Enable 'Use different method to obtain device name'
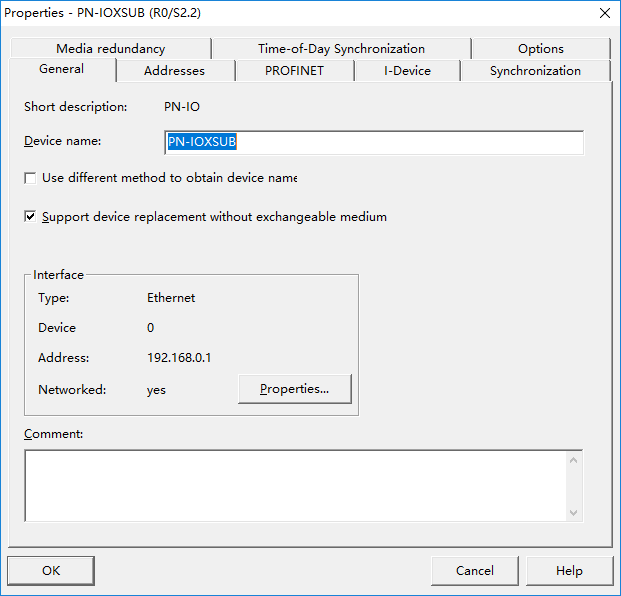This screenshot has width=621, height=596. coord(30,178)
